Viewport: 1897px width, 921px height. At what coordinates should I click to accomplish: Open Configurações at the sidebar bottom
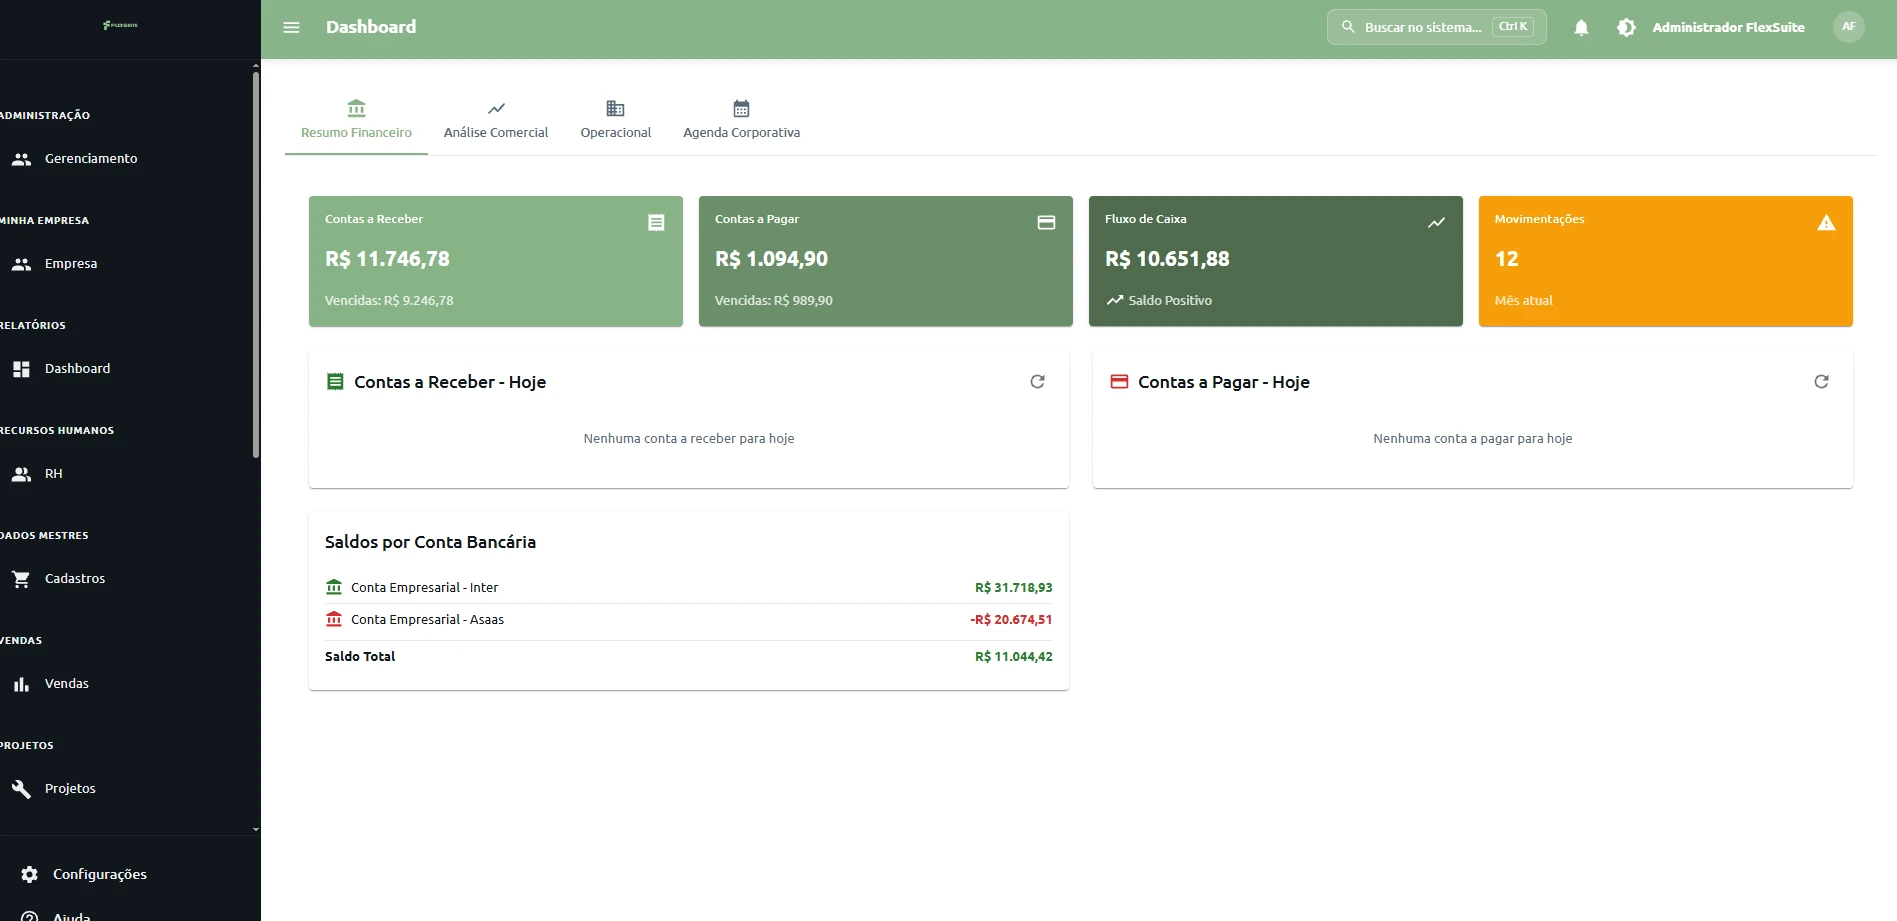pos(130,874)
